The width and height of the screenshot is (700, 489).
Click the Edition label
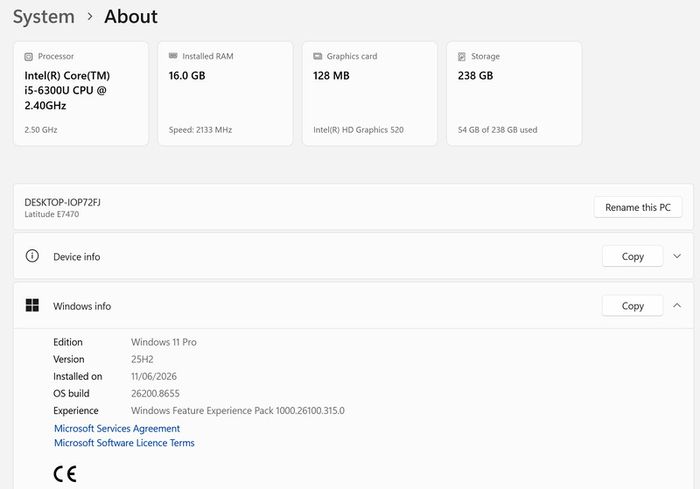68,342
